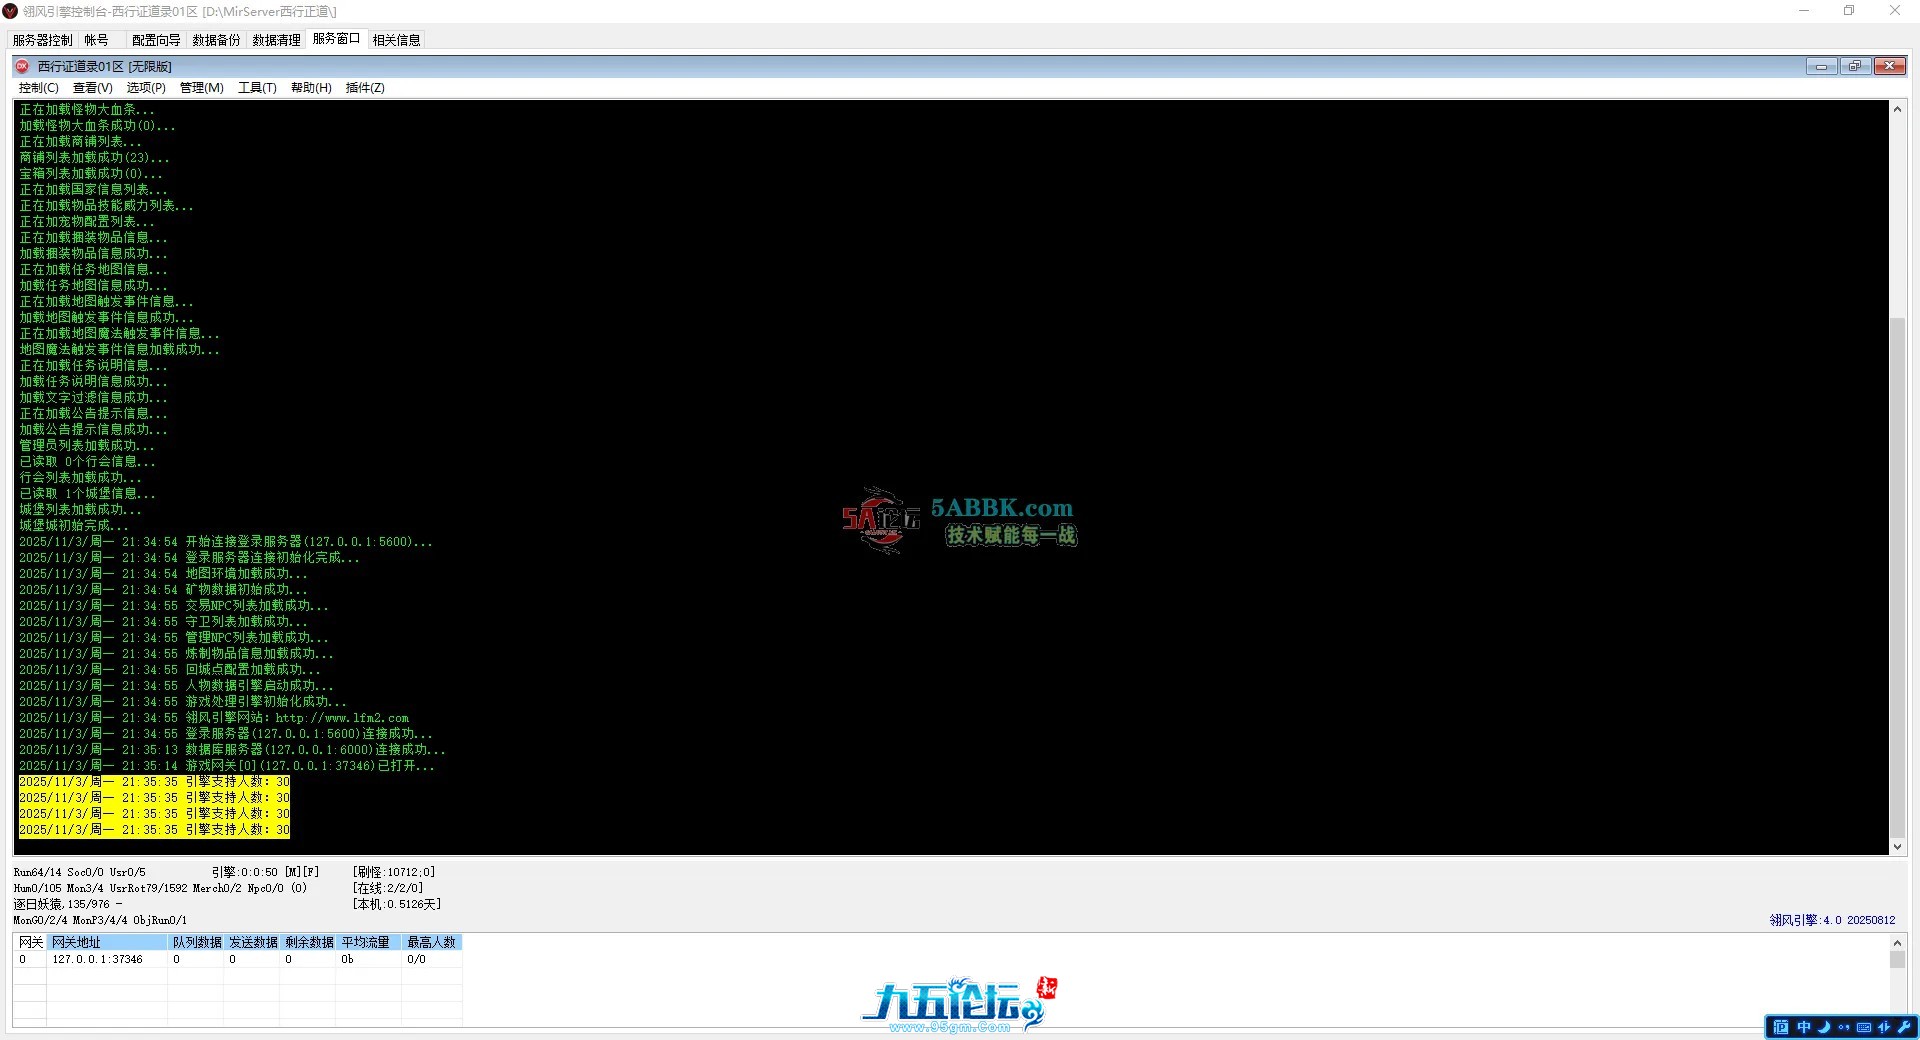The width and height of the screenshot is (1920, 1040).
Task: Click the log scrollbar down arrow
Action: click(1897, 846)
